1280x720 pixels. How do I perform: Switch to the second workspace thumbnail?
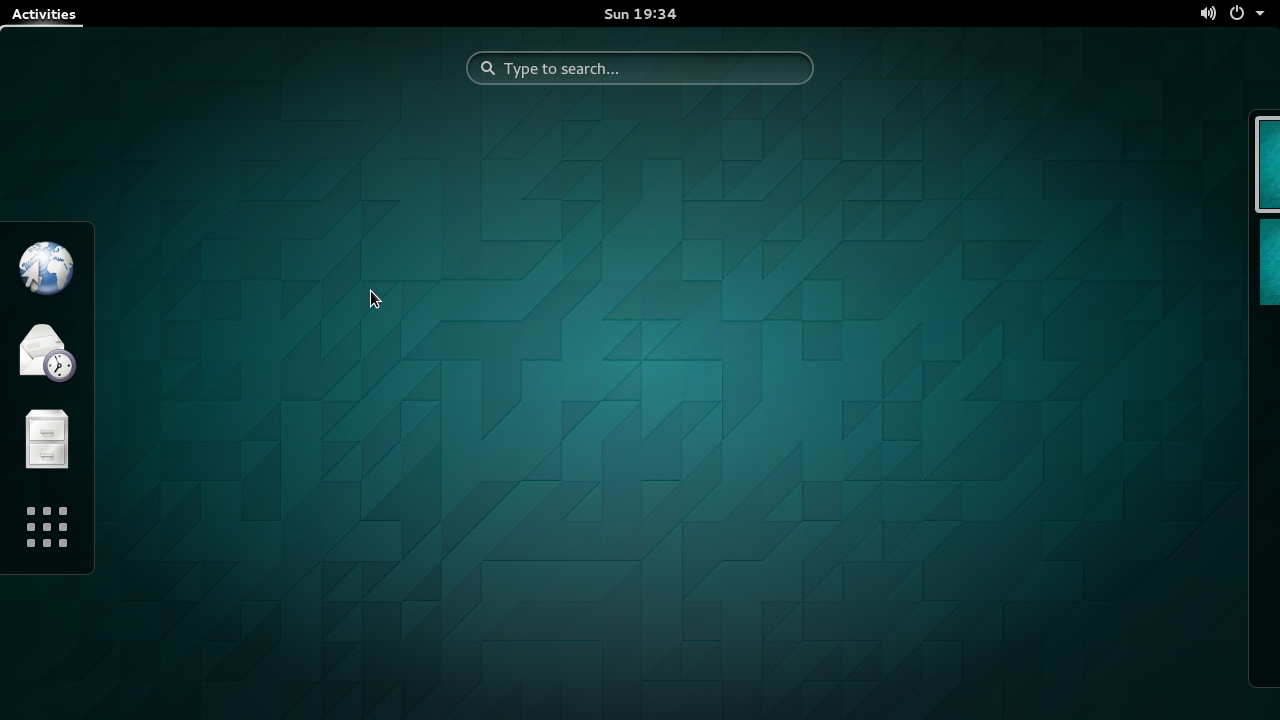click(x=1270, y=262)
